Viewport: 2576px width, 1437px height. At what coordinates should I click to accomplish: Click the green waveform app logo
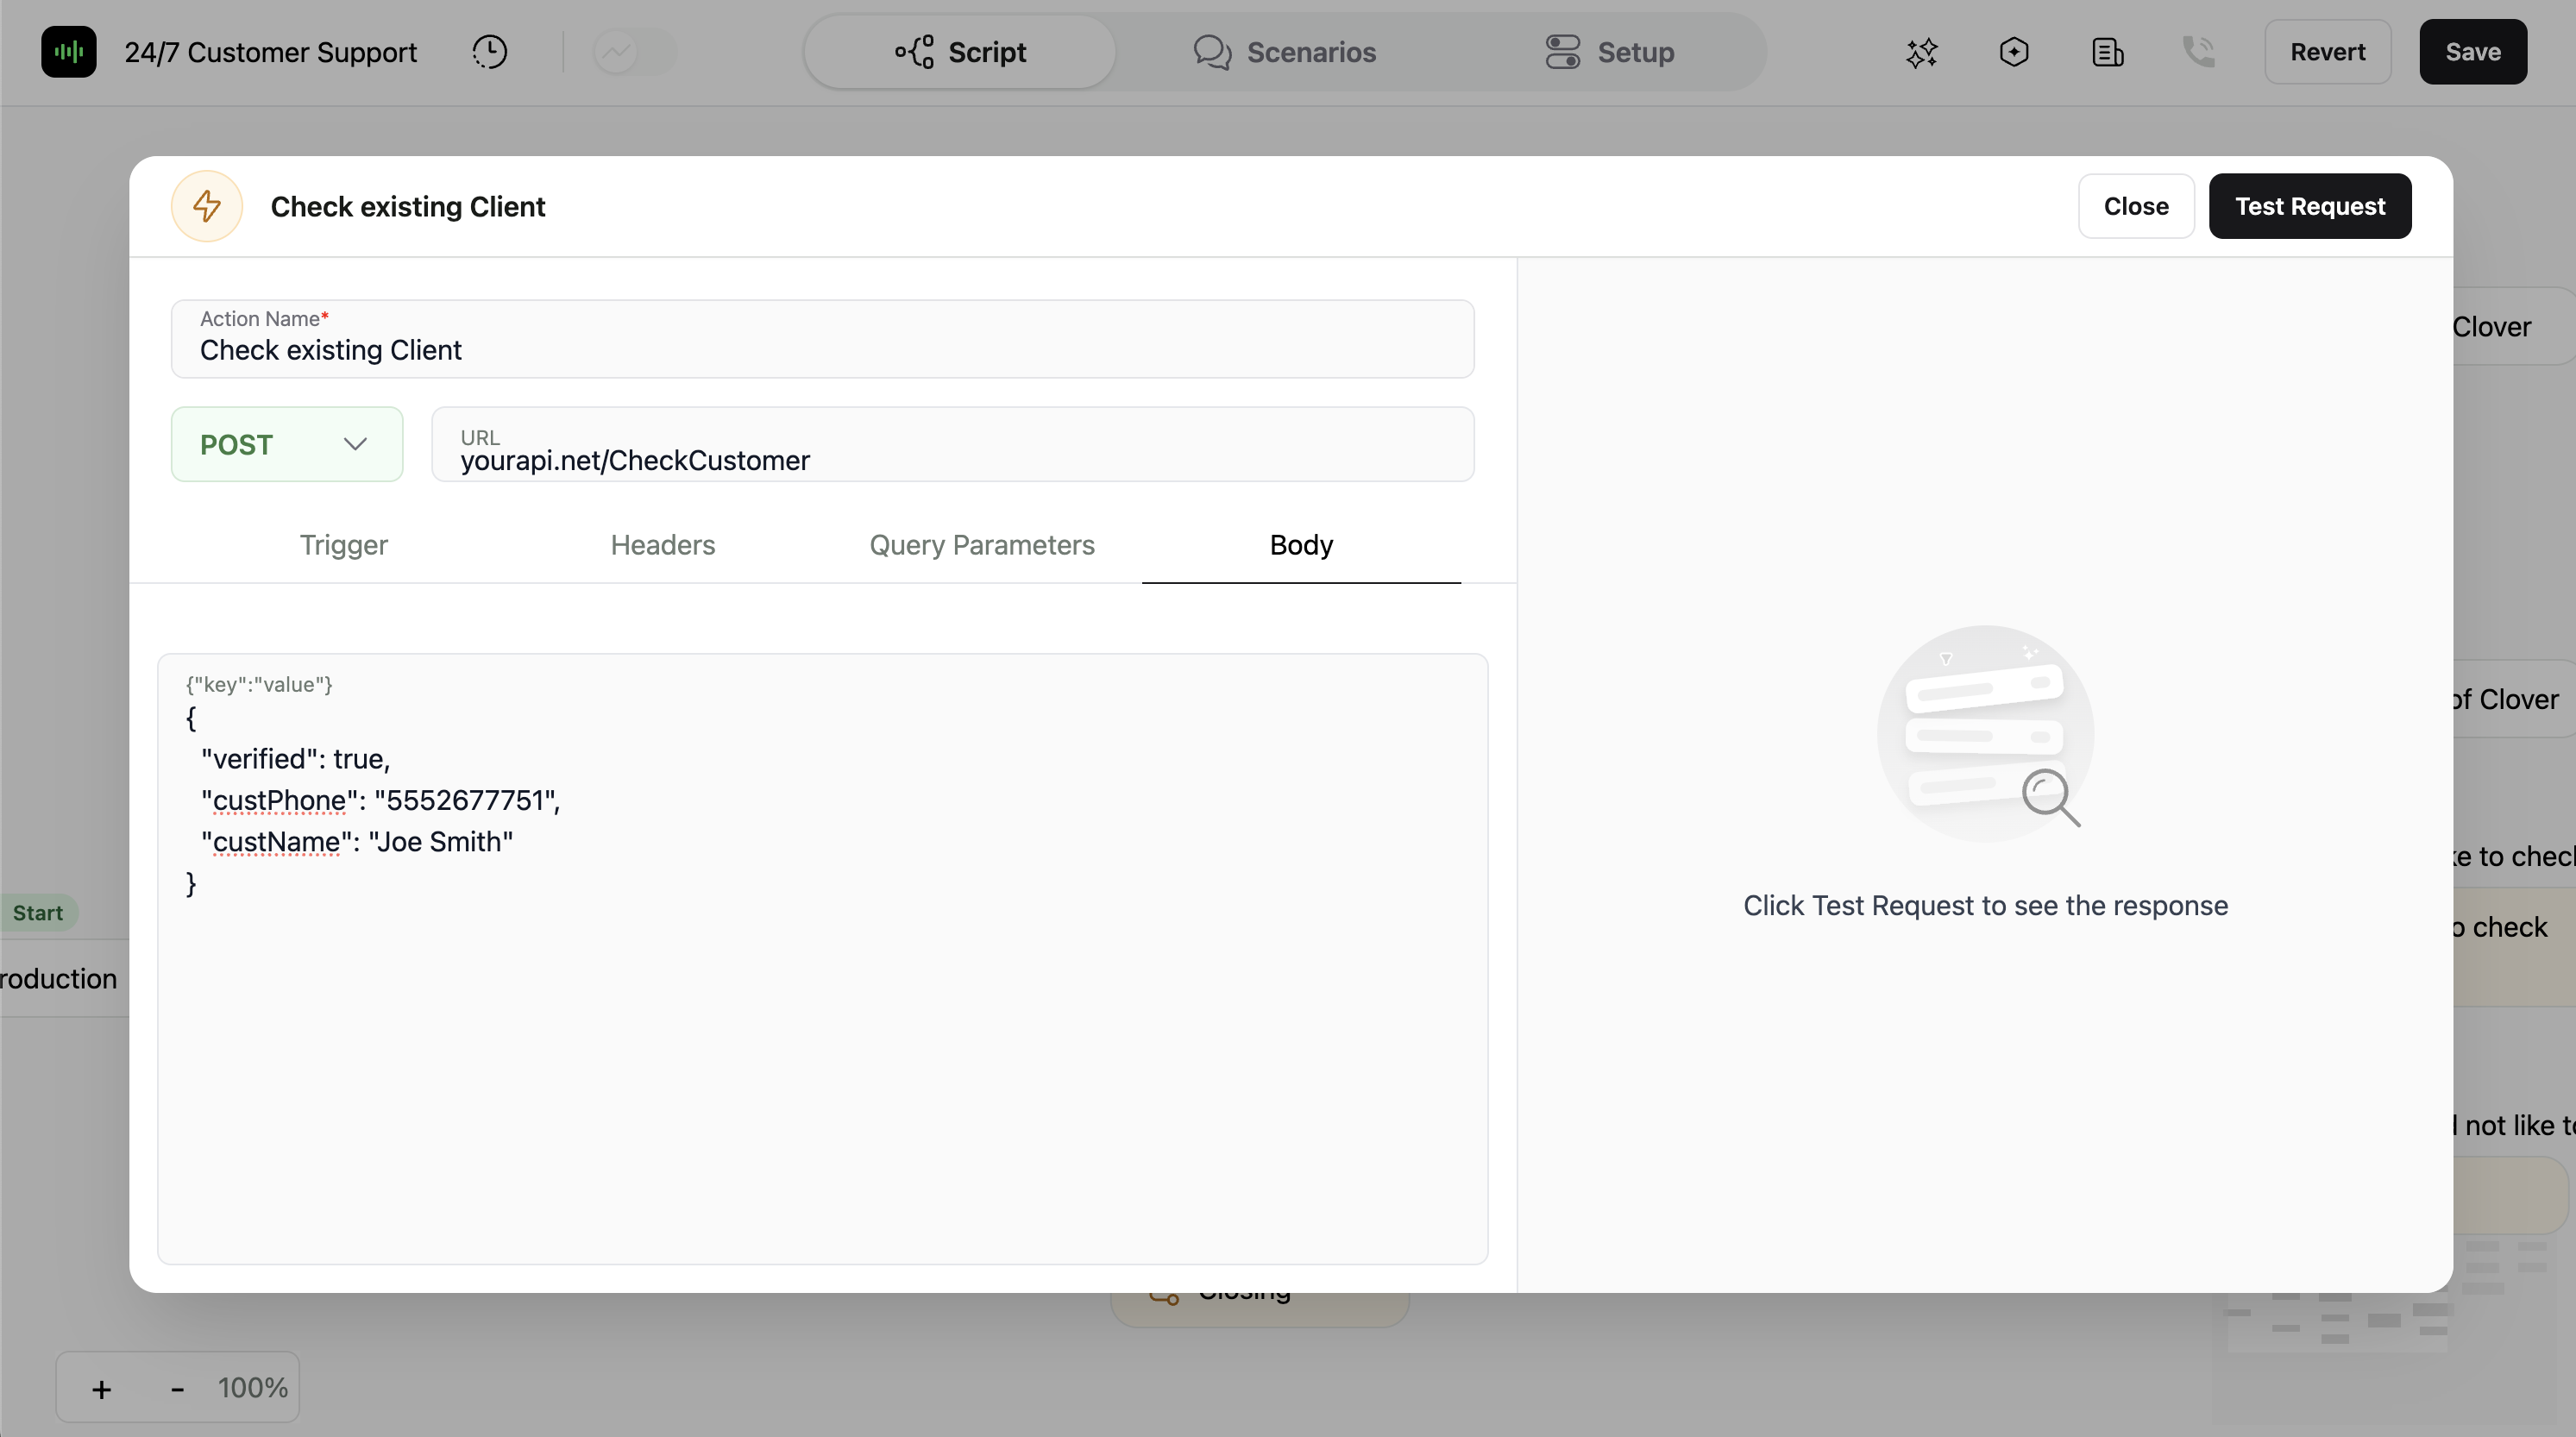(68, 52)
